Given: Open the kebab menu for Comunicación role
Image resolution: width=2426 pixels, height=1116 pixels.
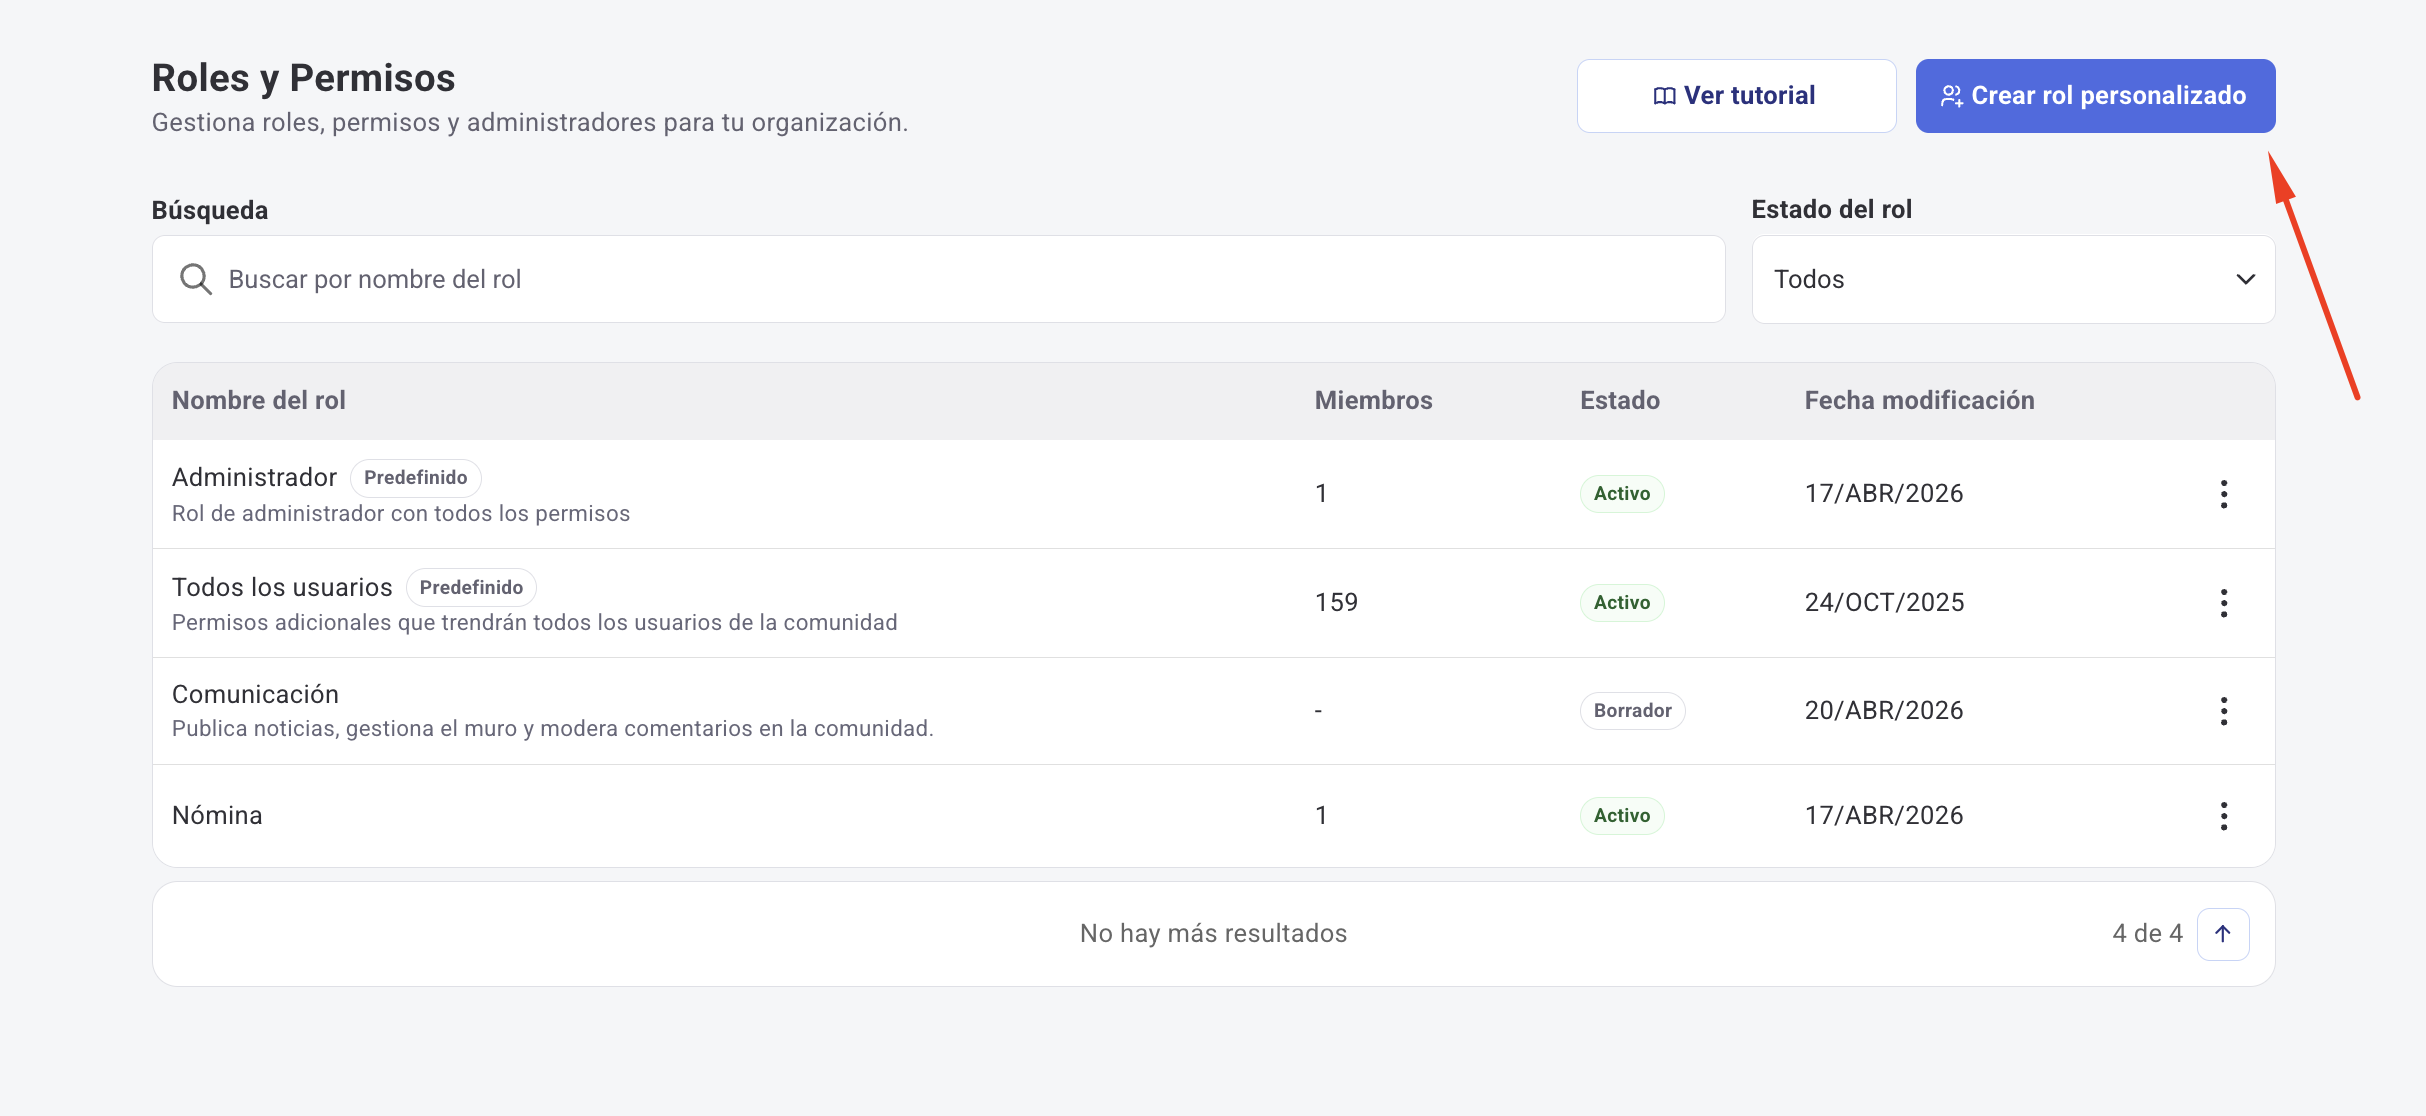Looking at the screenshot, I should pos(2224,710).
